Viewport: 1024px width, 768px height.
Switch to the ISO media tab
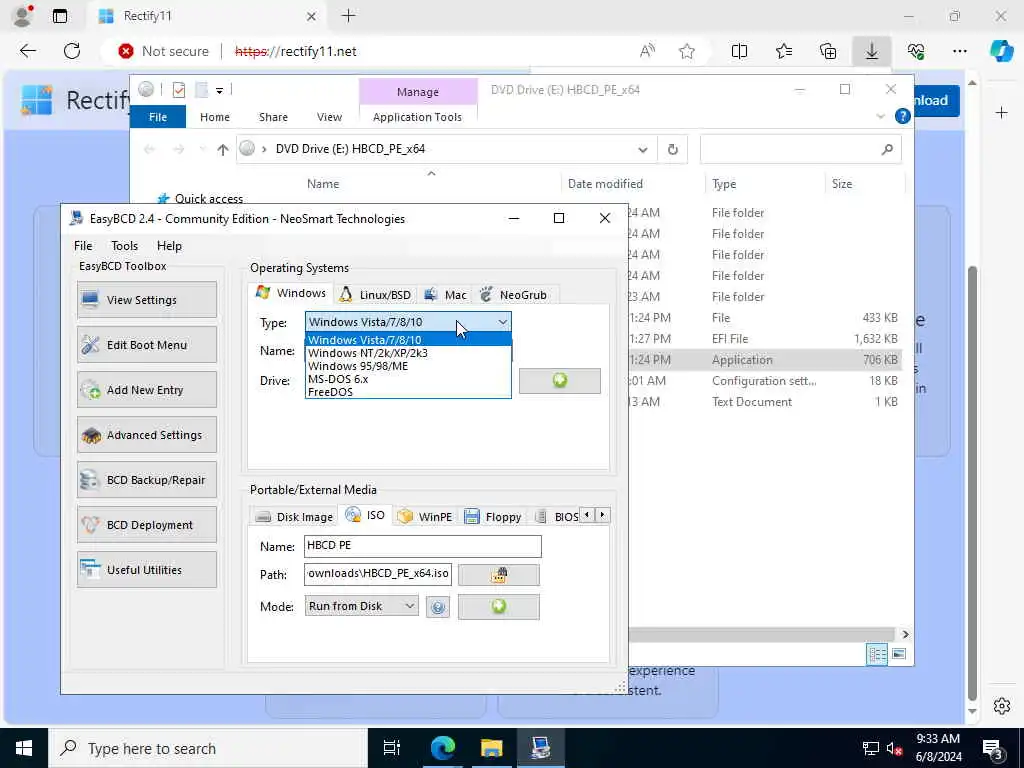click(x=365, y=515)
